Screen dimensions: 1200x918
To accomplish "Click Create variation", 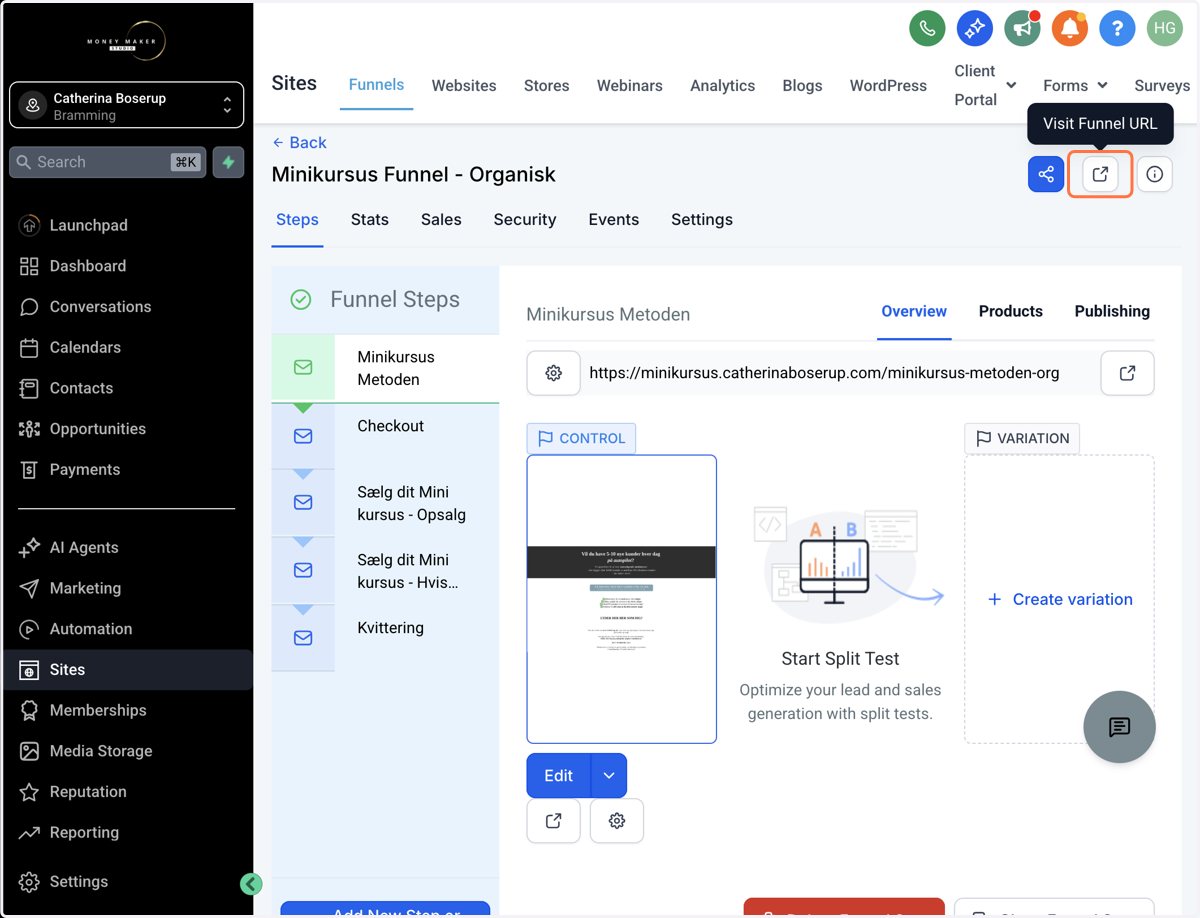I will 1060,599.
